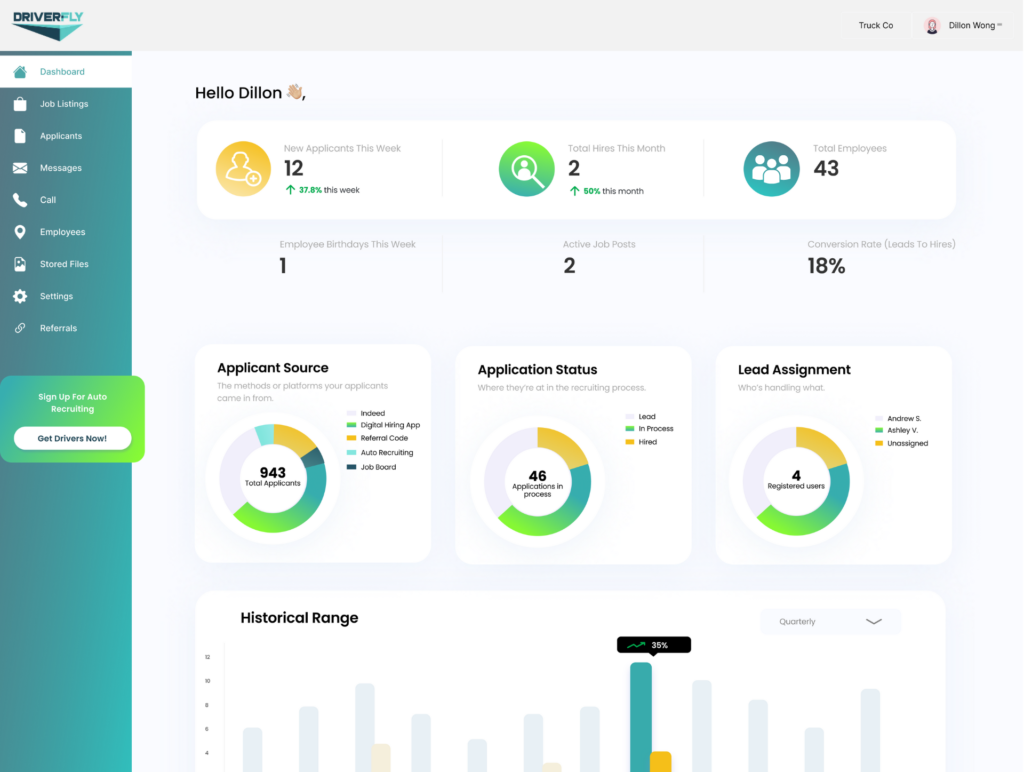Screen dimensions: 1024x772
Task: Click the 943 Total Applicants donut center
Action: coord(272,477)
